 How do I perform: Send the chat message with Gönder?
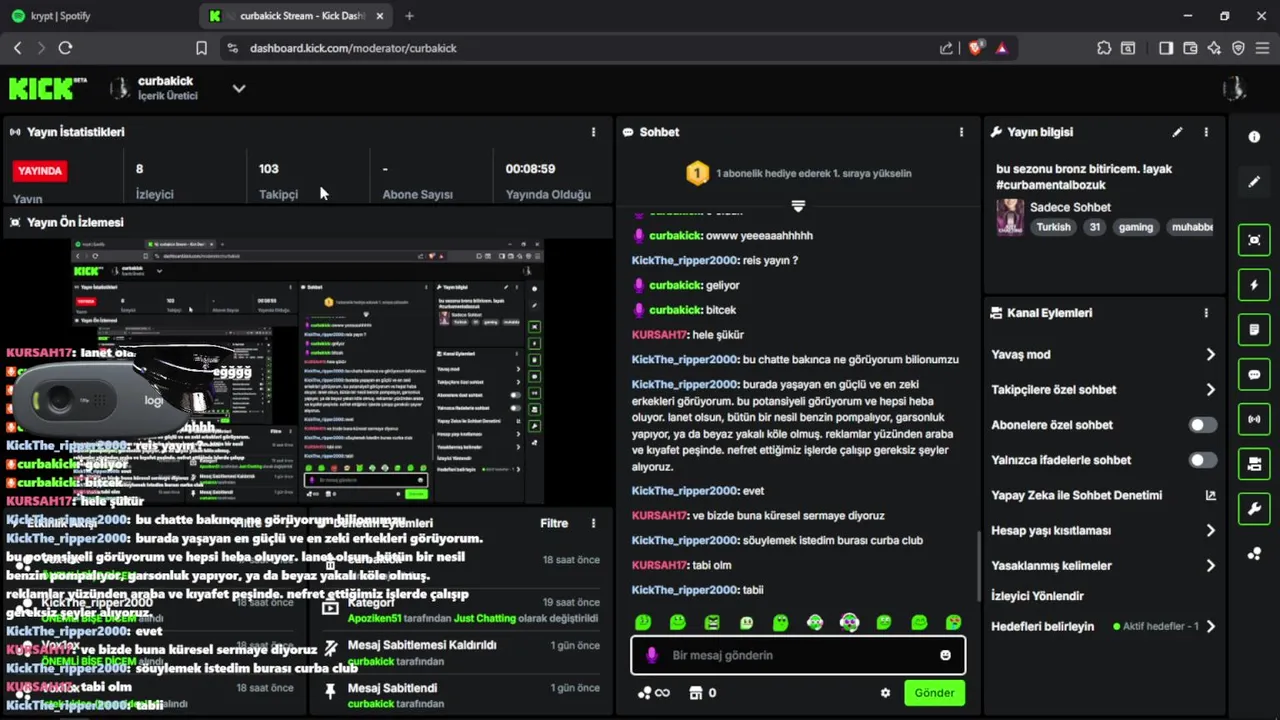[934, 693]
